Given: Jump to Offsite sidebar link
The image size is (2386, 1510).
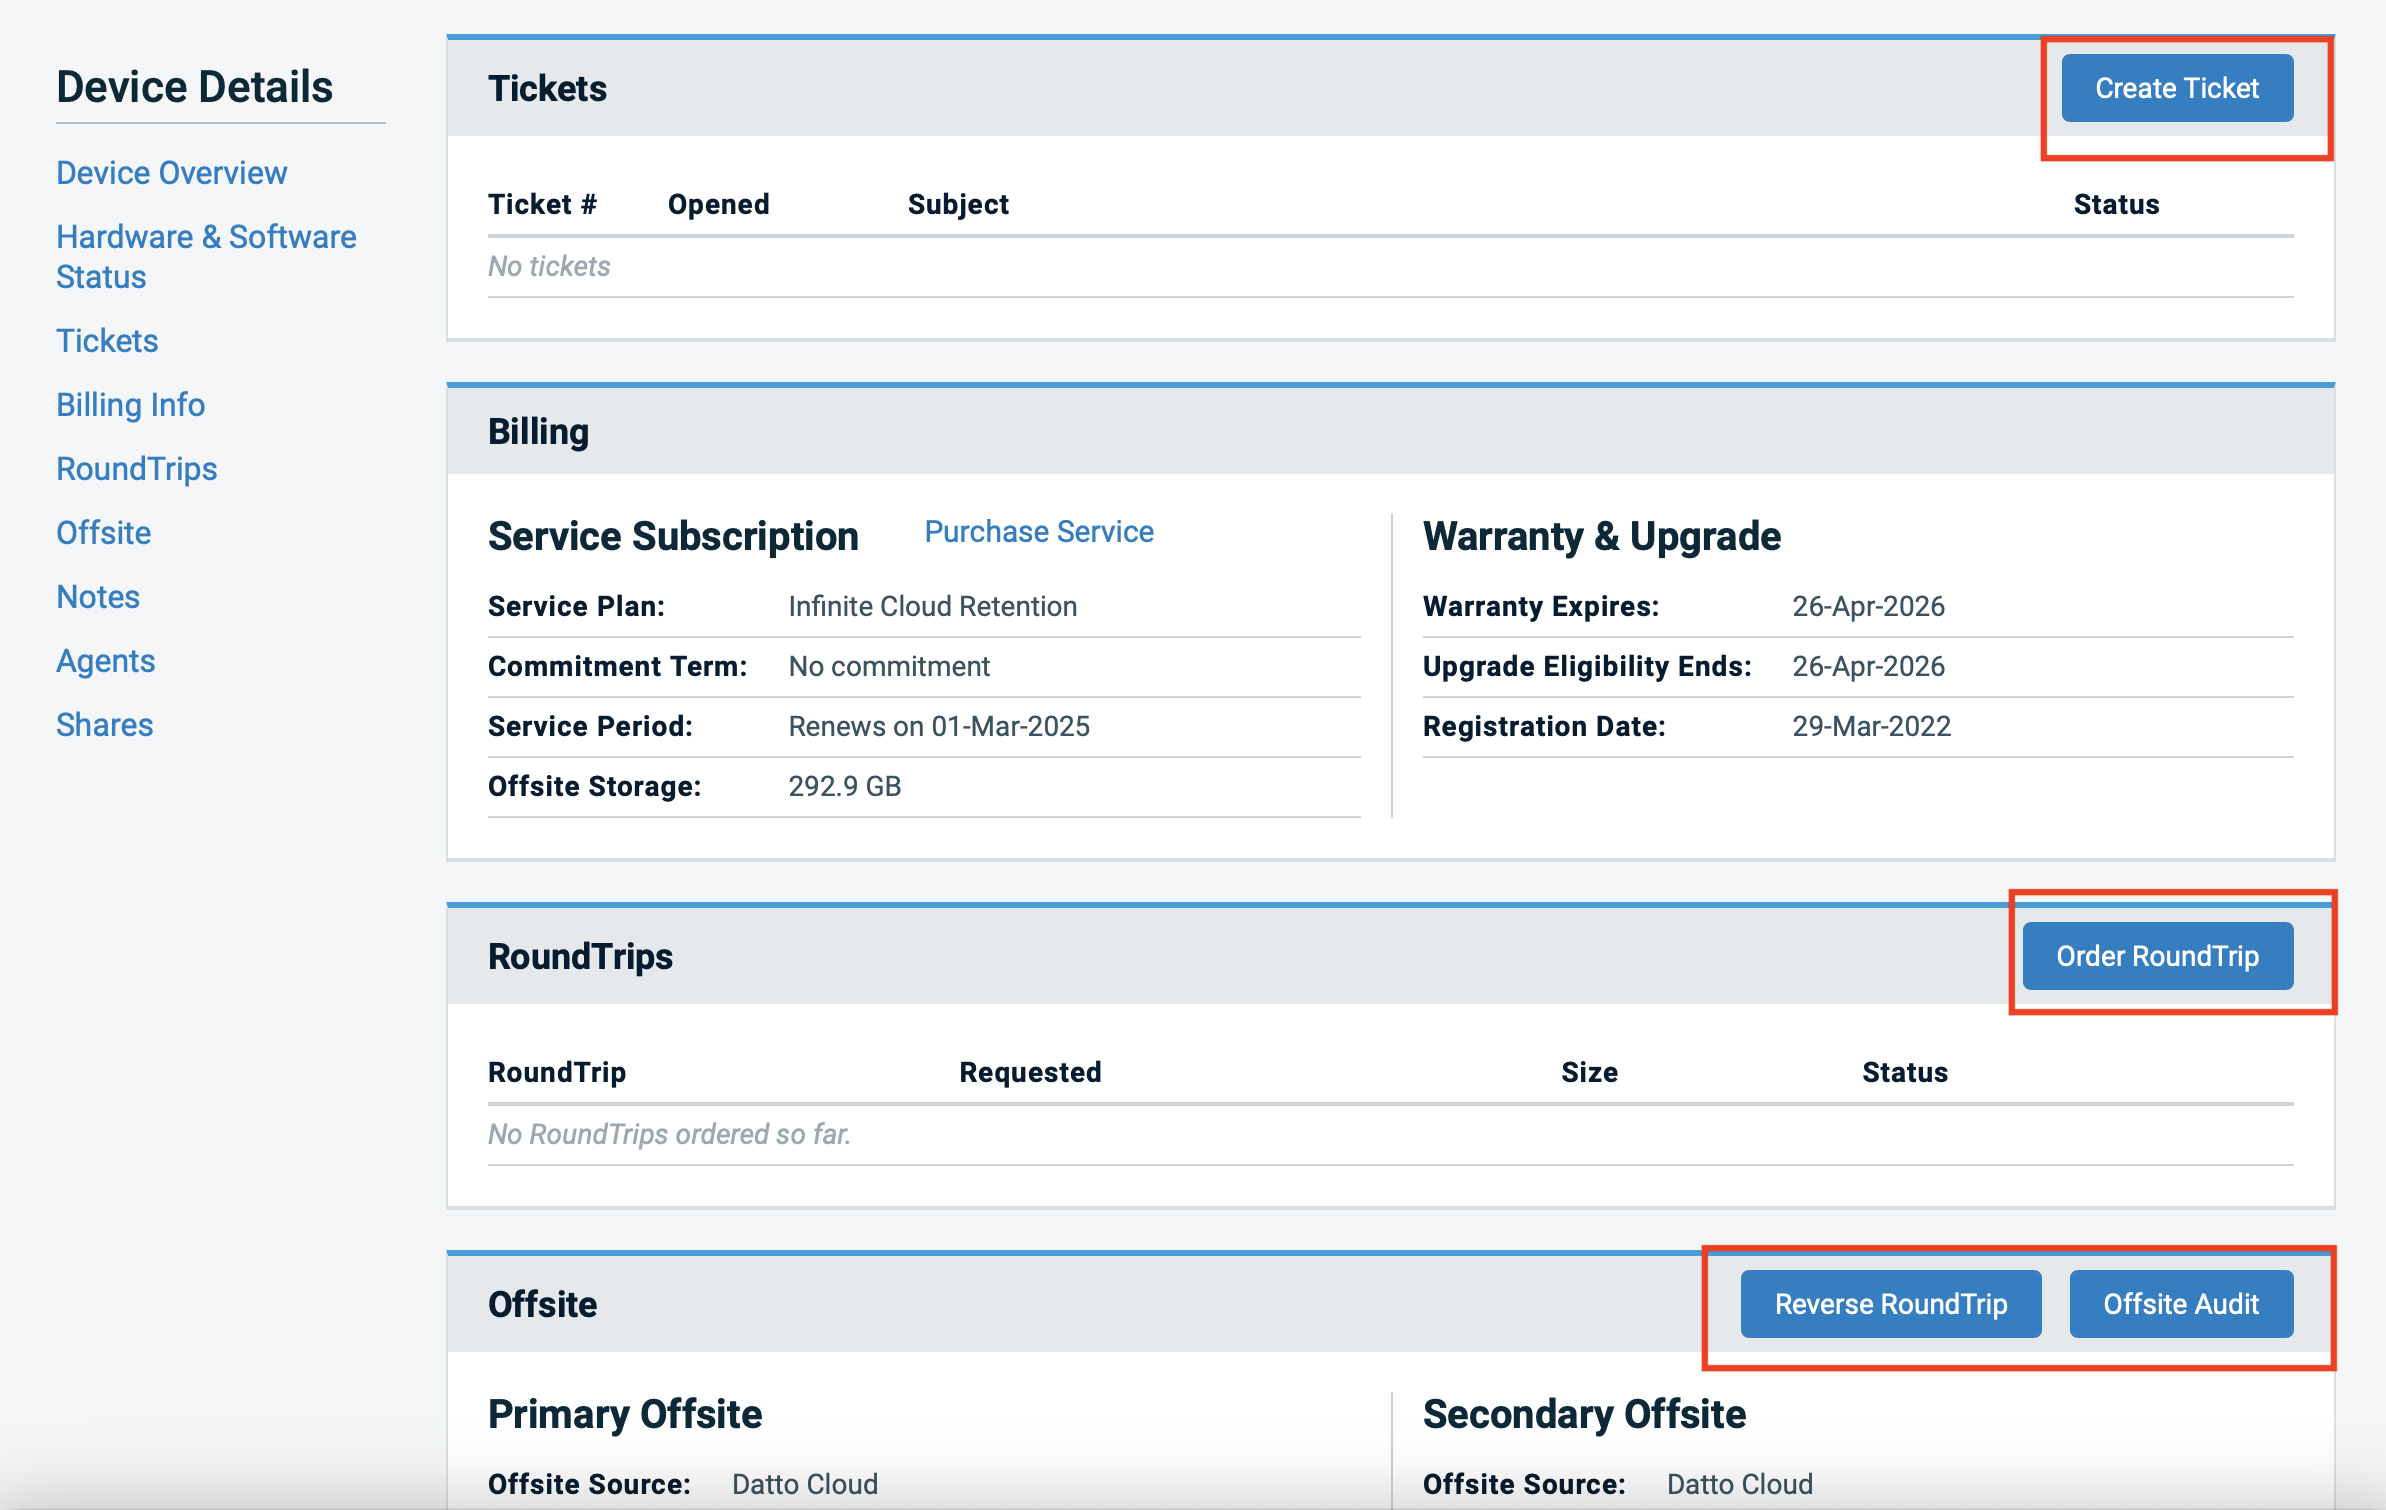Looking at the screenshot, I should pyautogui.click(x=103, y=532).
